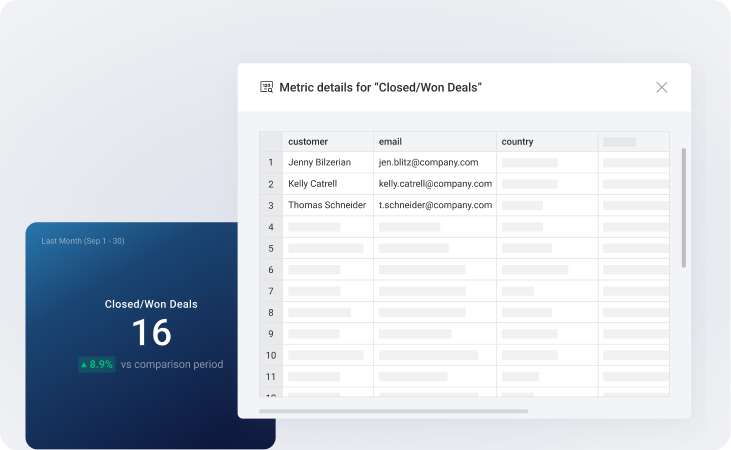Select the country column header
The image size is (731, 450).
pyautogui.click(x=518, y=141)
